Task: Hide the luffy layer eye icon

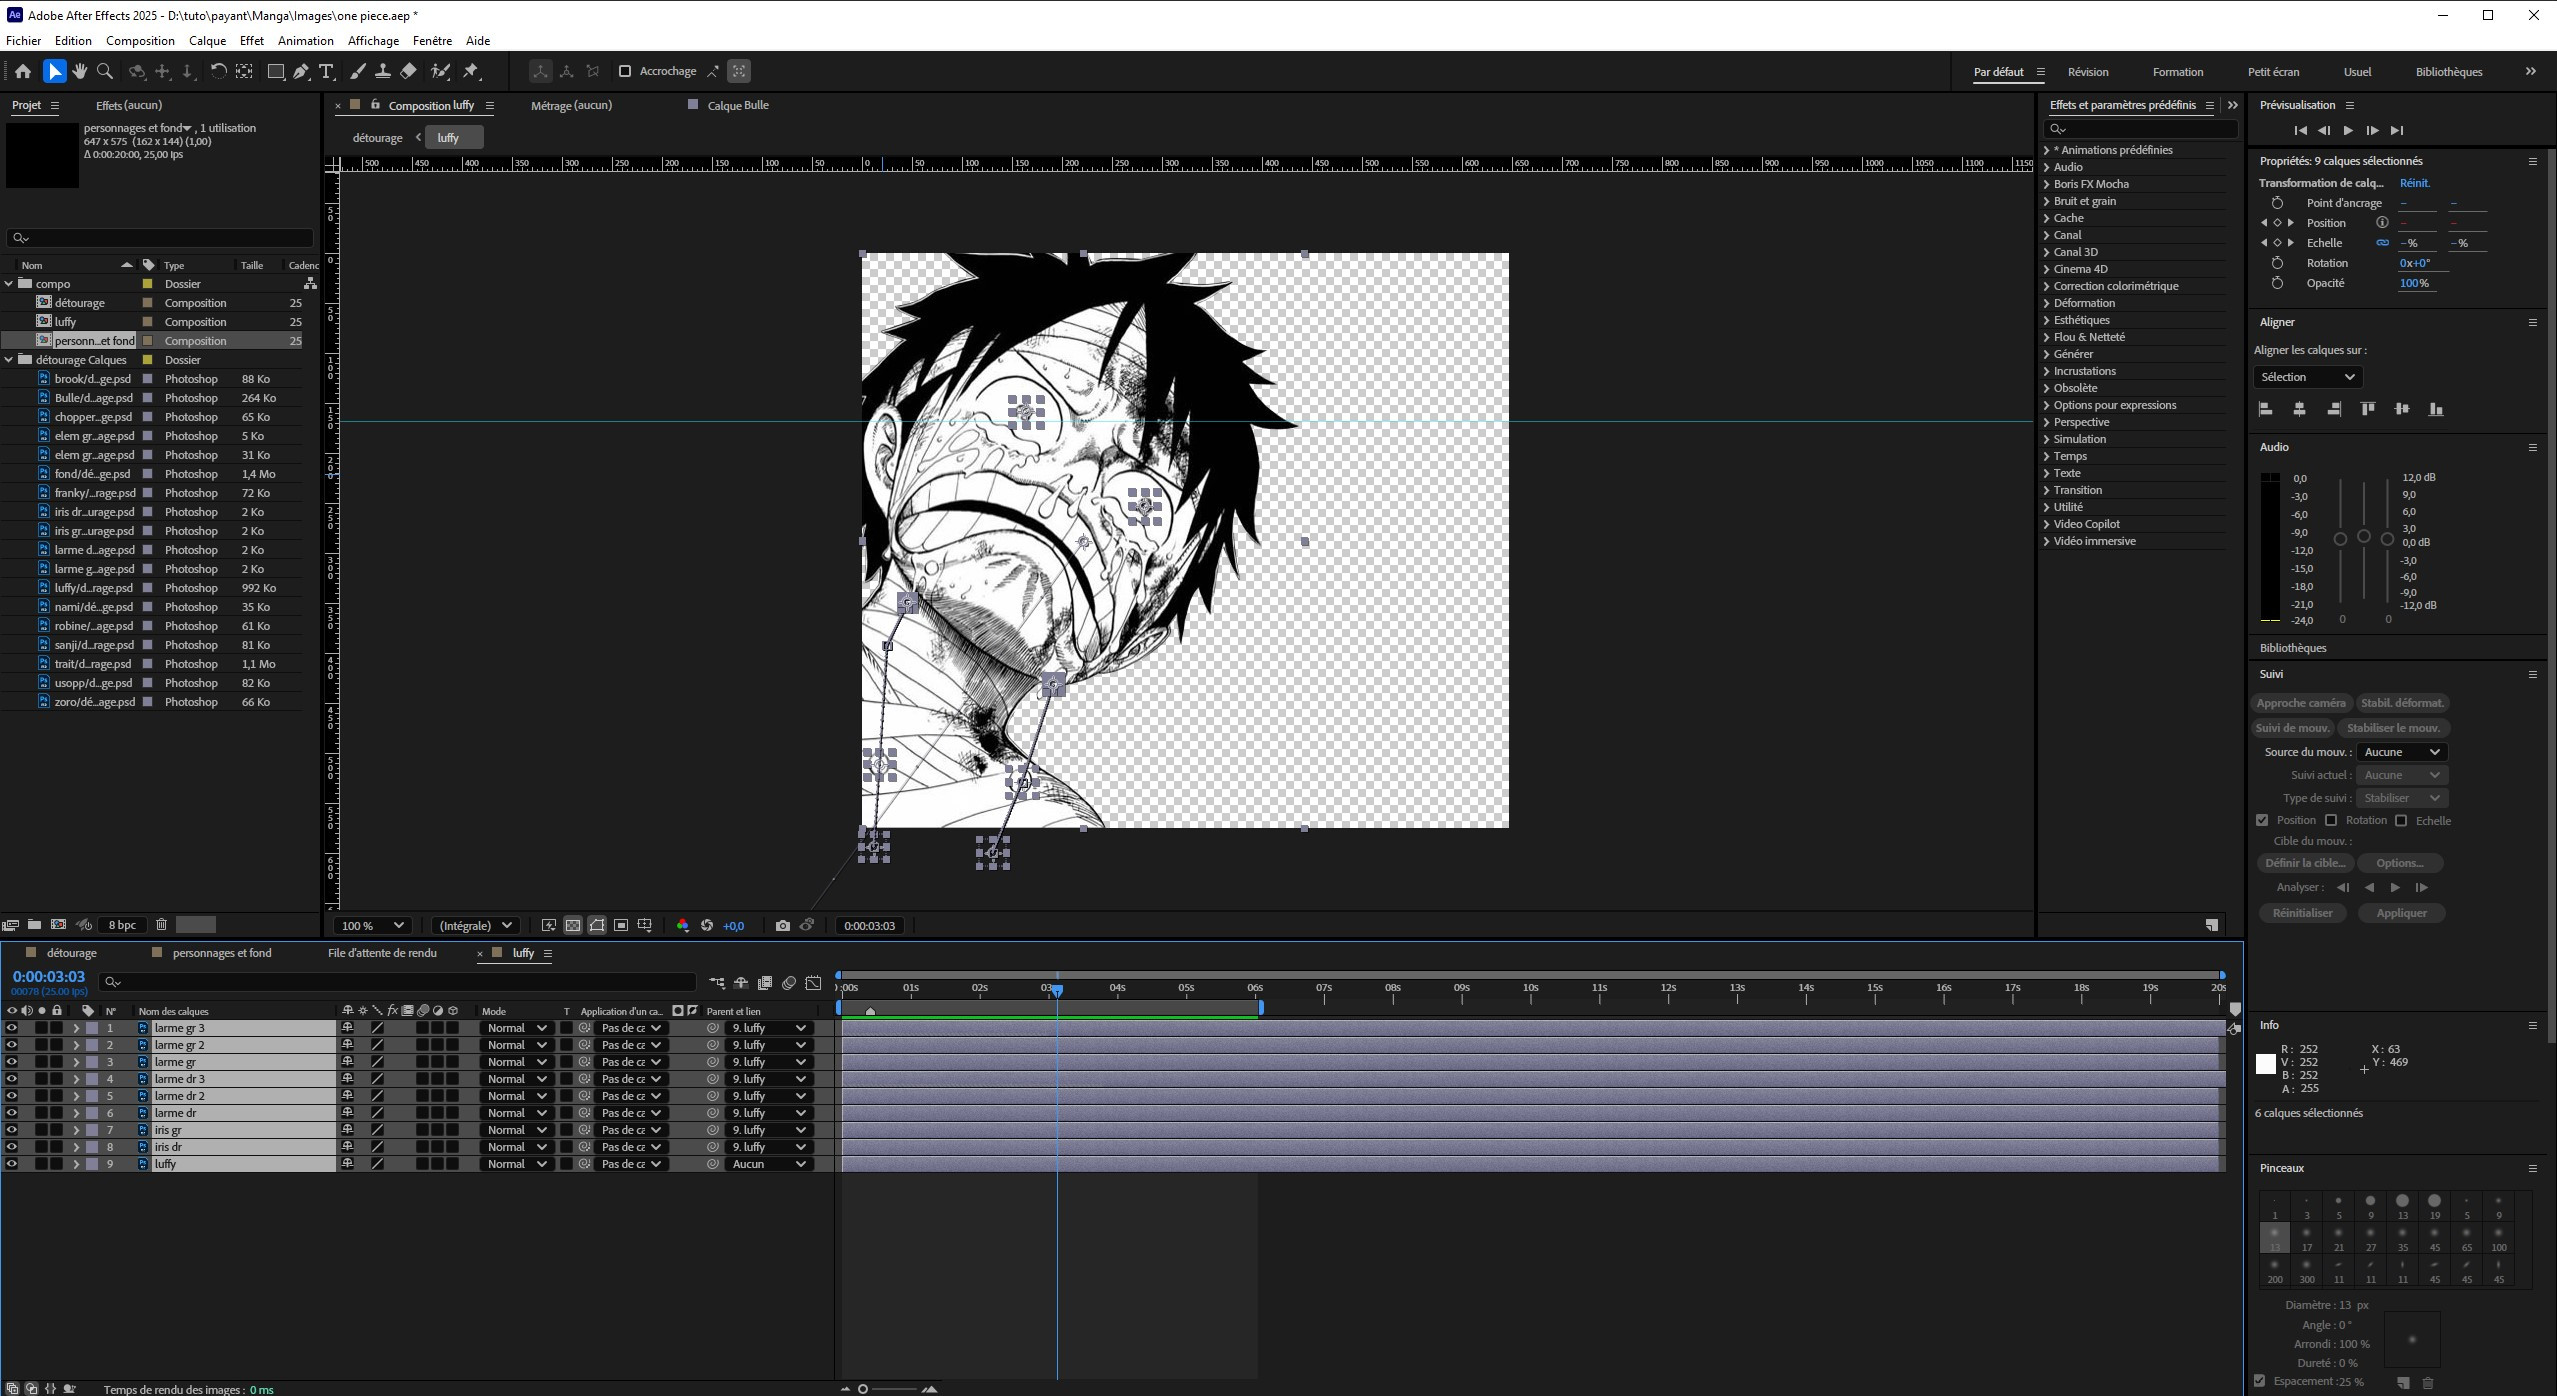Action: (x=12, y=1164)
